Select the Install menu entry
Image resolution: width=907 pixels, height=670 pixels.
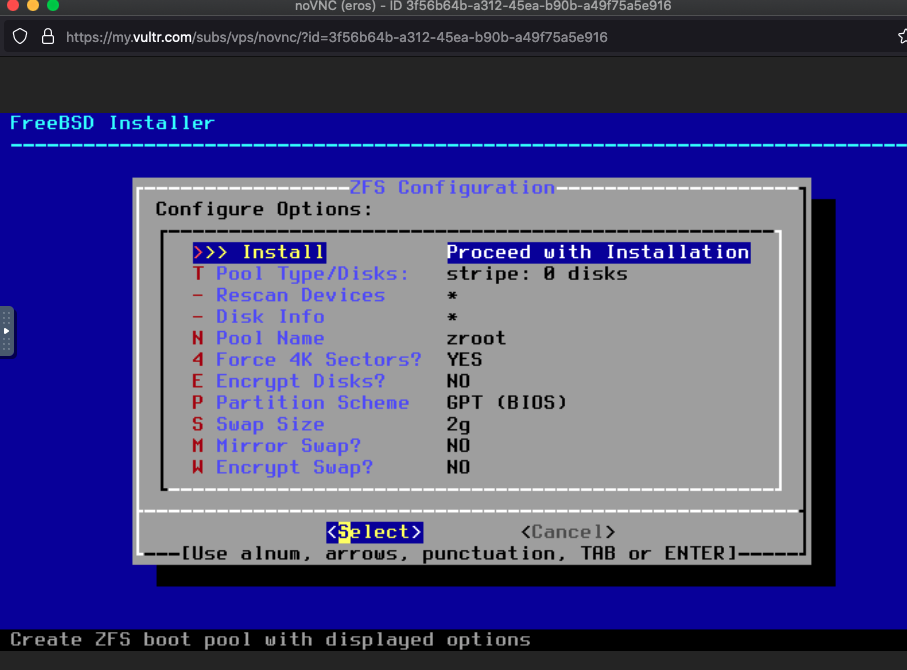coord(283,252)
